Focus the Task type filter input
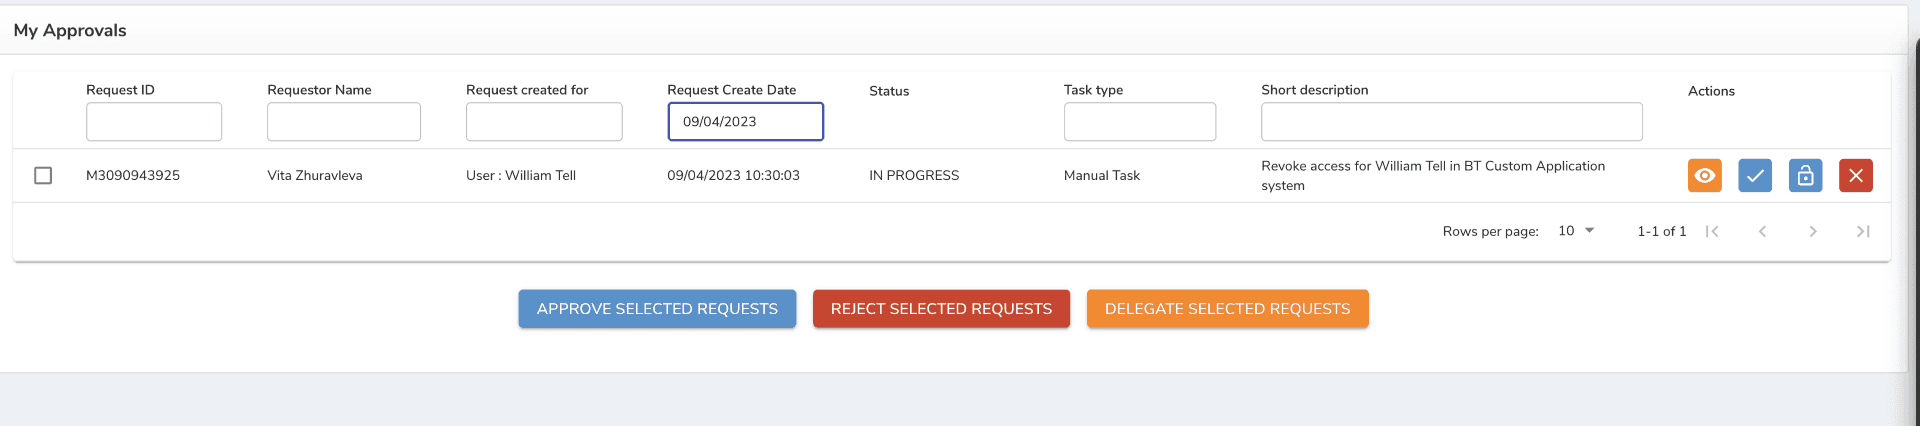Screen dimensions: 1920x426 click(1139, 122)
